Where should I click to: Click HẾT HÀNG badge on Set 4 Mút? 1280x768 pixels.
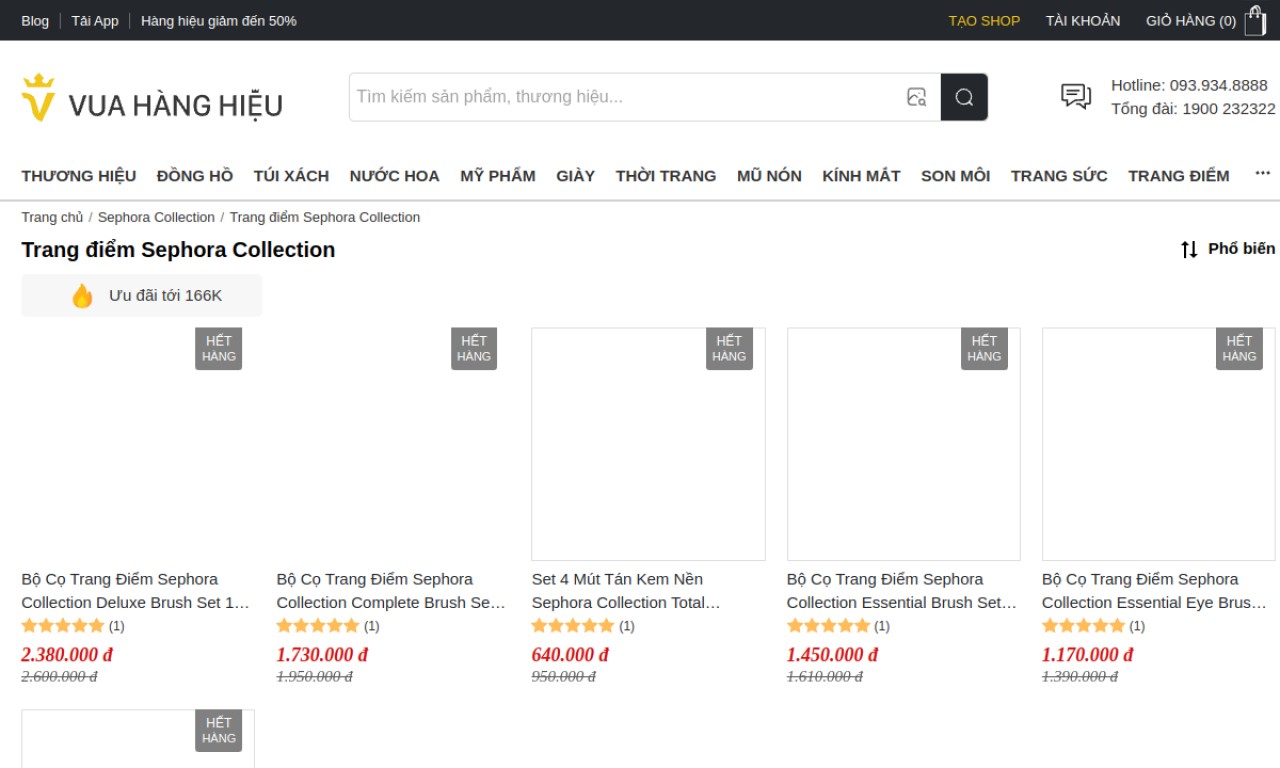point(729,349)
